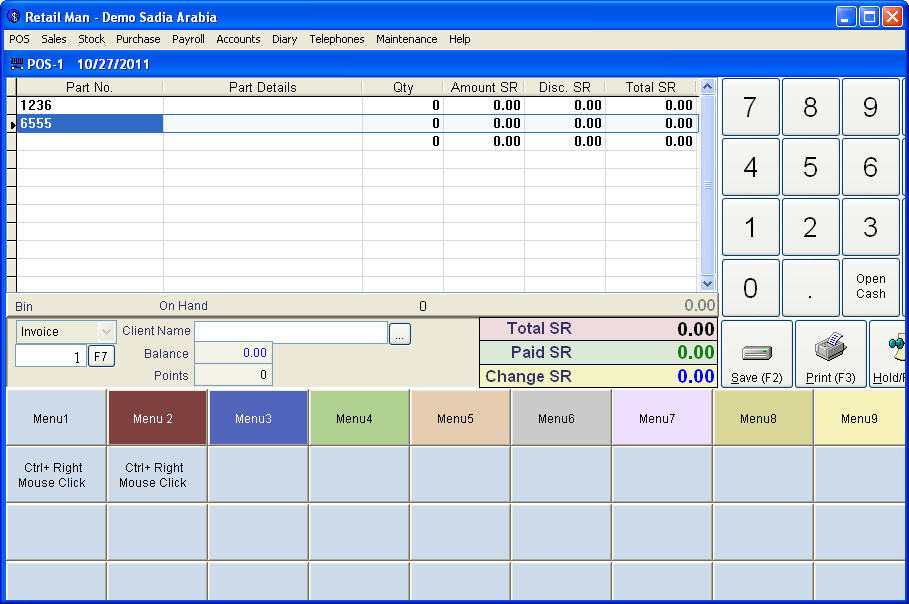Click the Retail Man title bar icon
Viewport: 909px width, 604px height.
coord(11,16)
